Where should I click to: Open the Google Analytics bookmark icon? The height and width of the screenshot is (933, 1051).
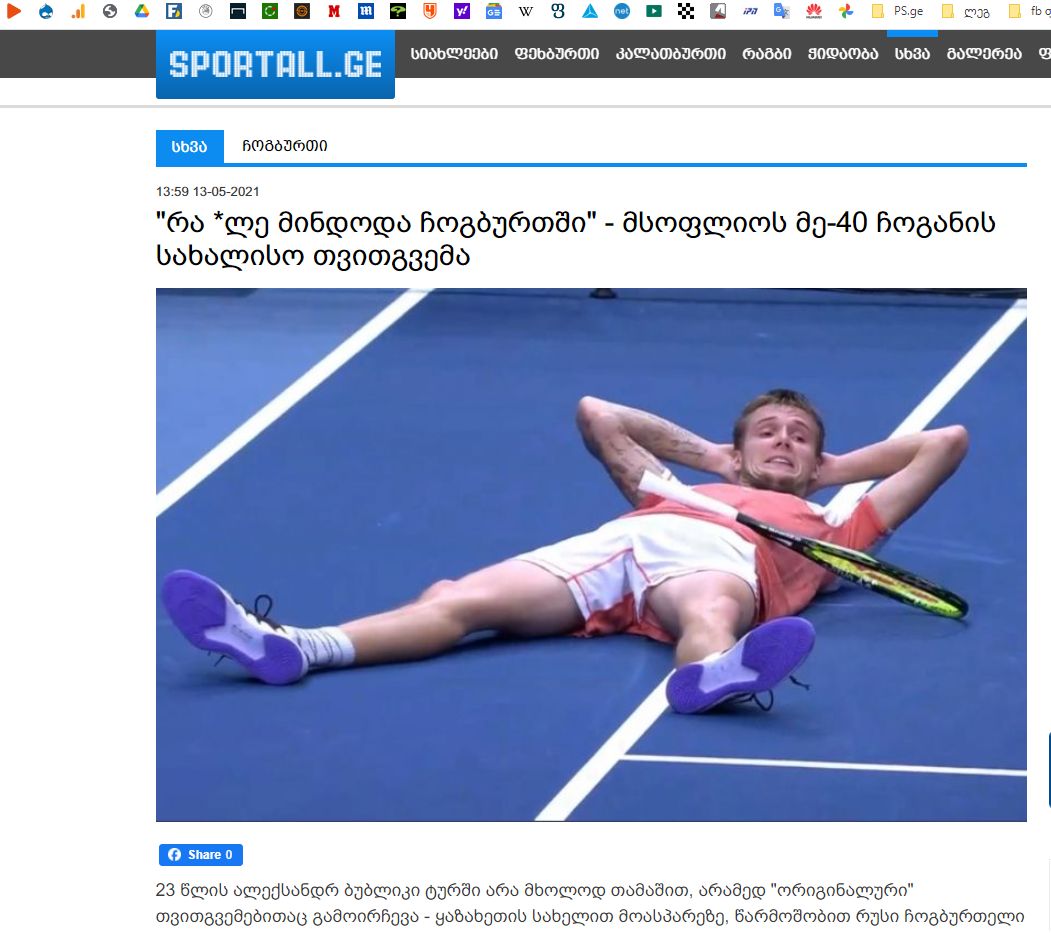coord(78,11)
